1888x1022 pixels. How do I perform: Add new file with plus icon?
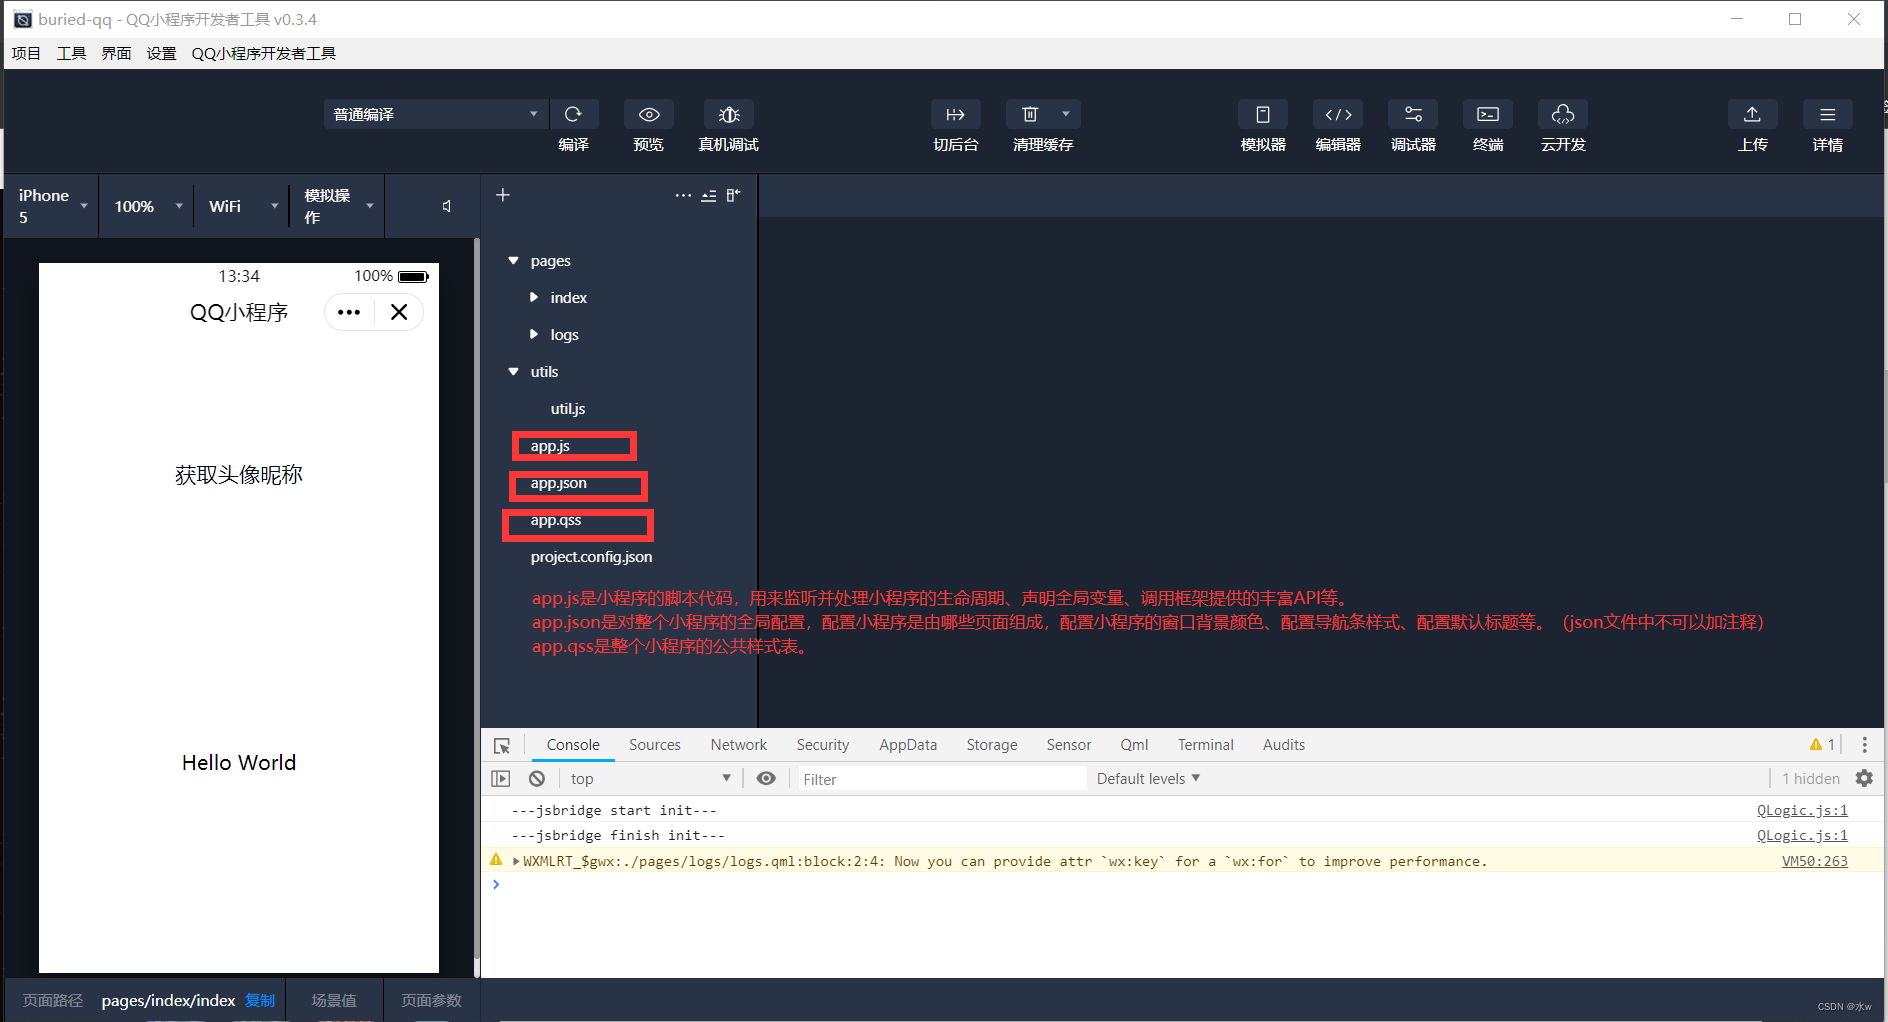coord(503,195)
